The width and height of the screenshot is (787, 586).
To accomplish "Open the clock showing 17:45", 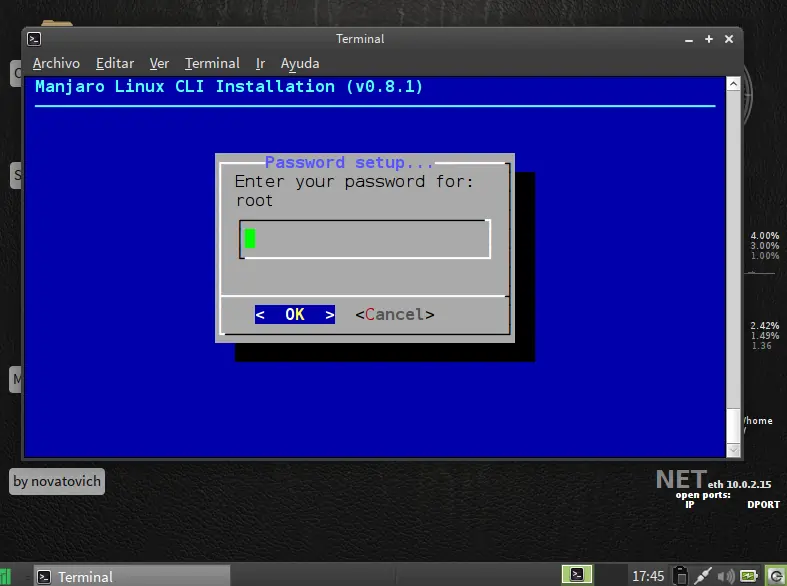I will 648,576.
